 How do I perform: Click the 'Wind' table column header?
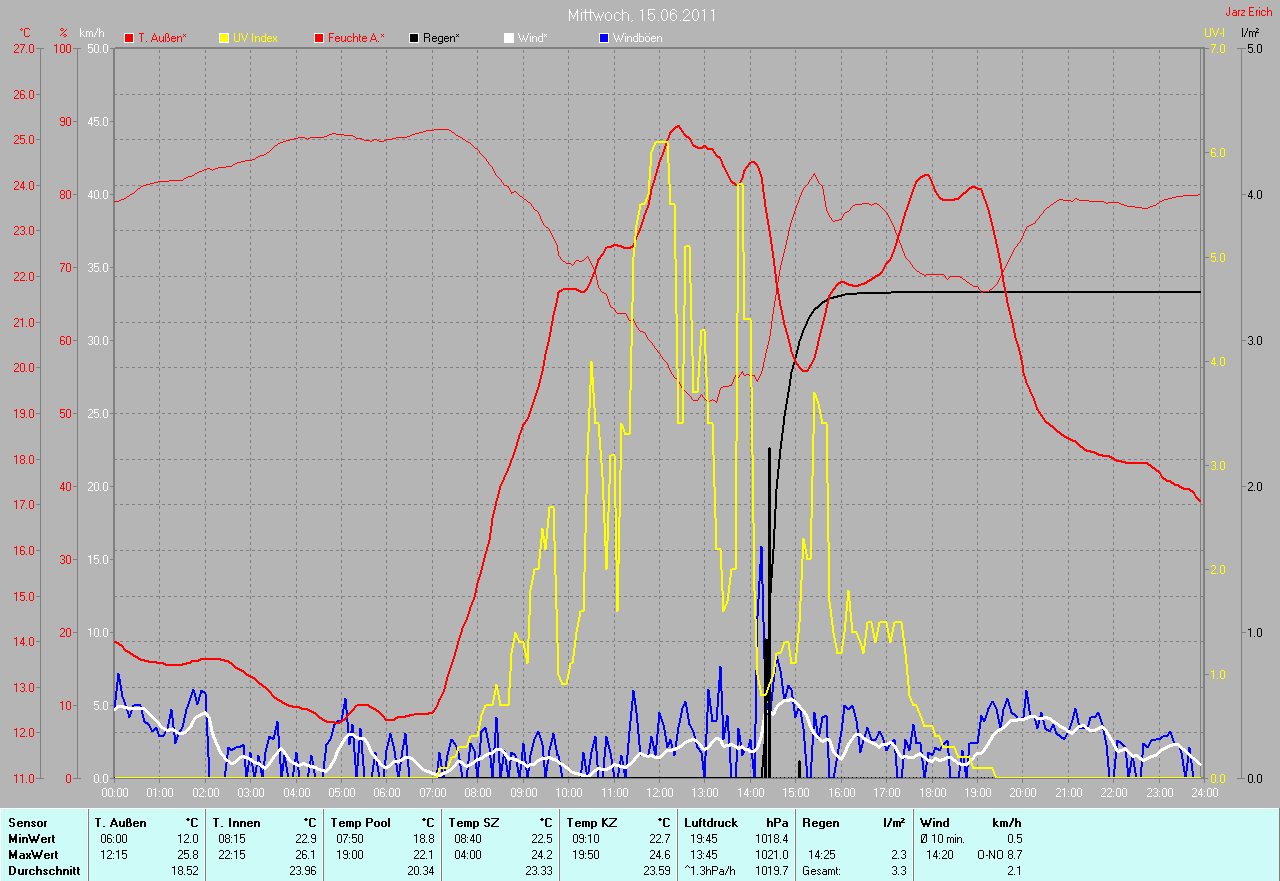coord(935,823)
